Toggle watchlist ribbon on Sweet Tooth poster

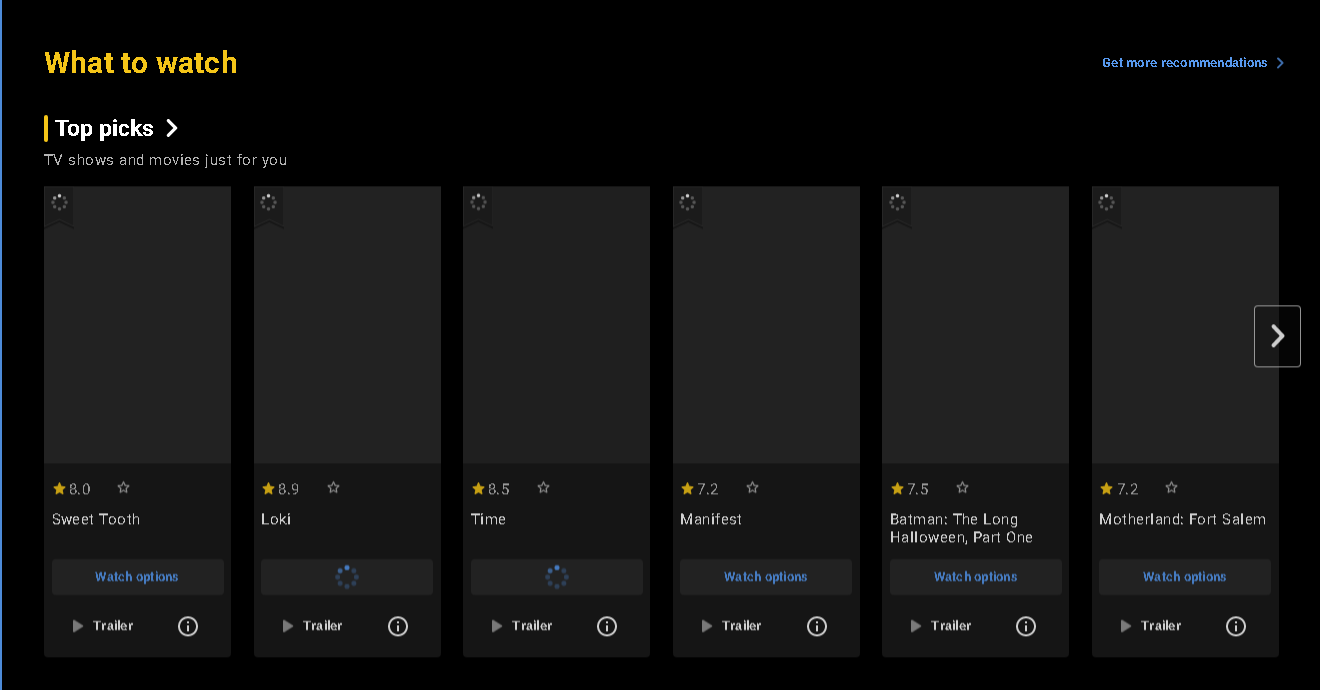[x=59, y=204]
